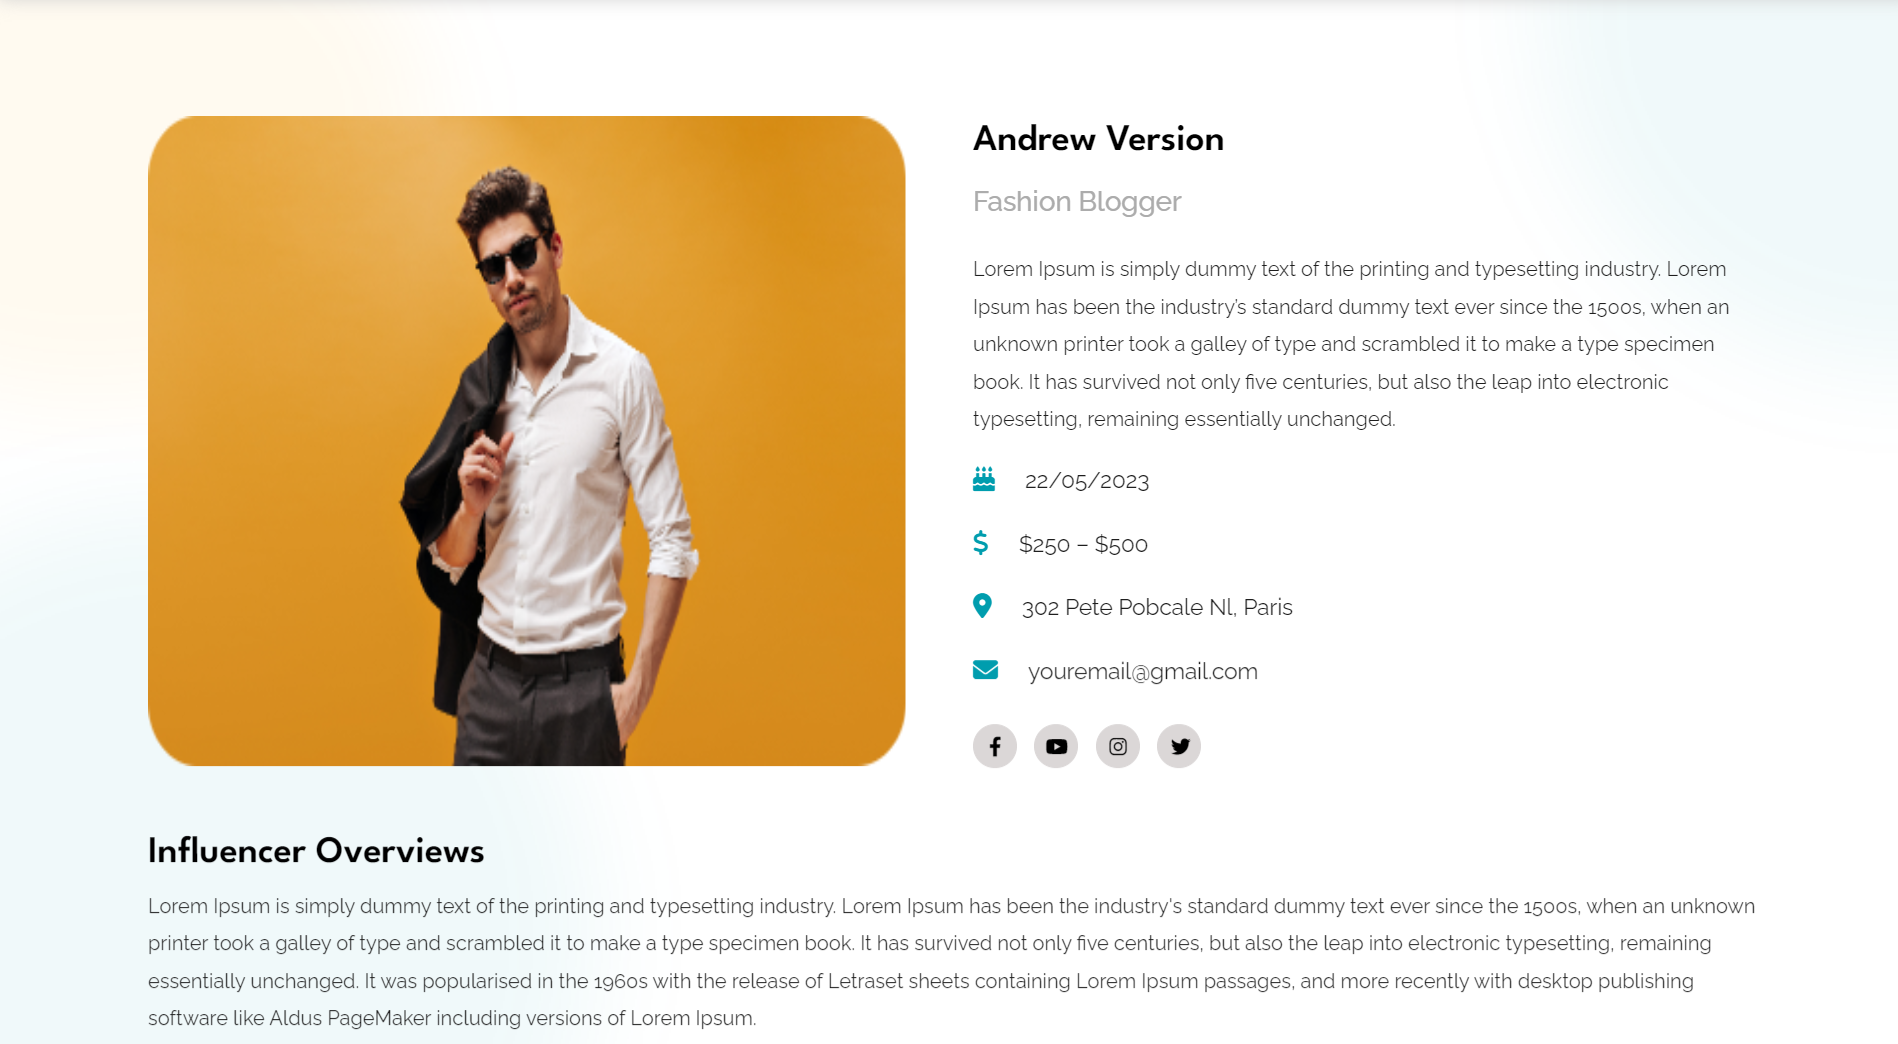Viewport: 1898px width, 1044px height.
Task: Click the envelope email icon
Action: coord(985,670)
